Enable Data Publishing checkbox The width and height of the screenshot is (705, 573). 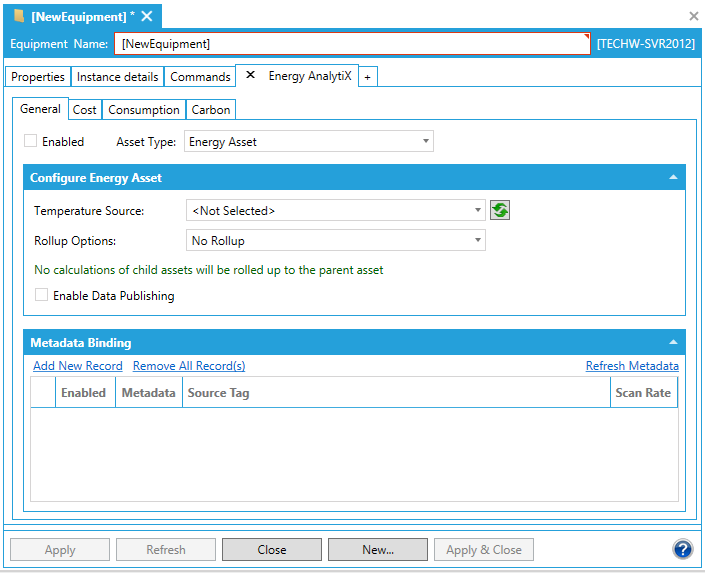pos(42,296)
